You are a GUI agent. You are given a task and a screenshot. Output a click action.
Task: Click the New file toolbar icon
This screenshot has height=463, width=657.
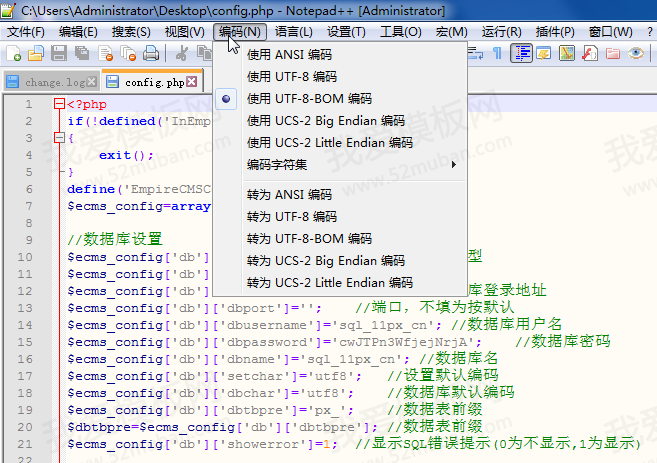coord(13,53)
